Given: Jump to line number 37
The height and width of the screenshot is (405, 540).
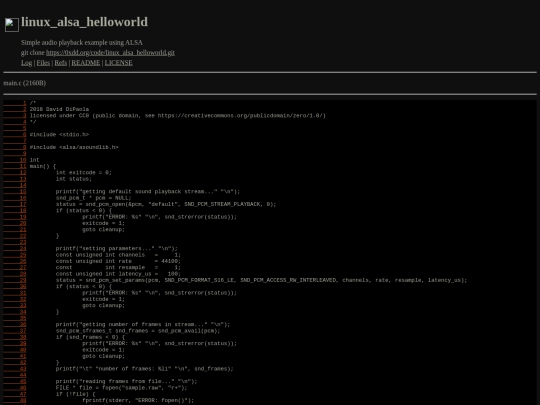Looking at the screenshot, I should [15, 331].
